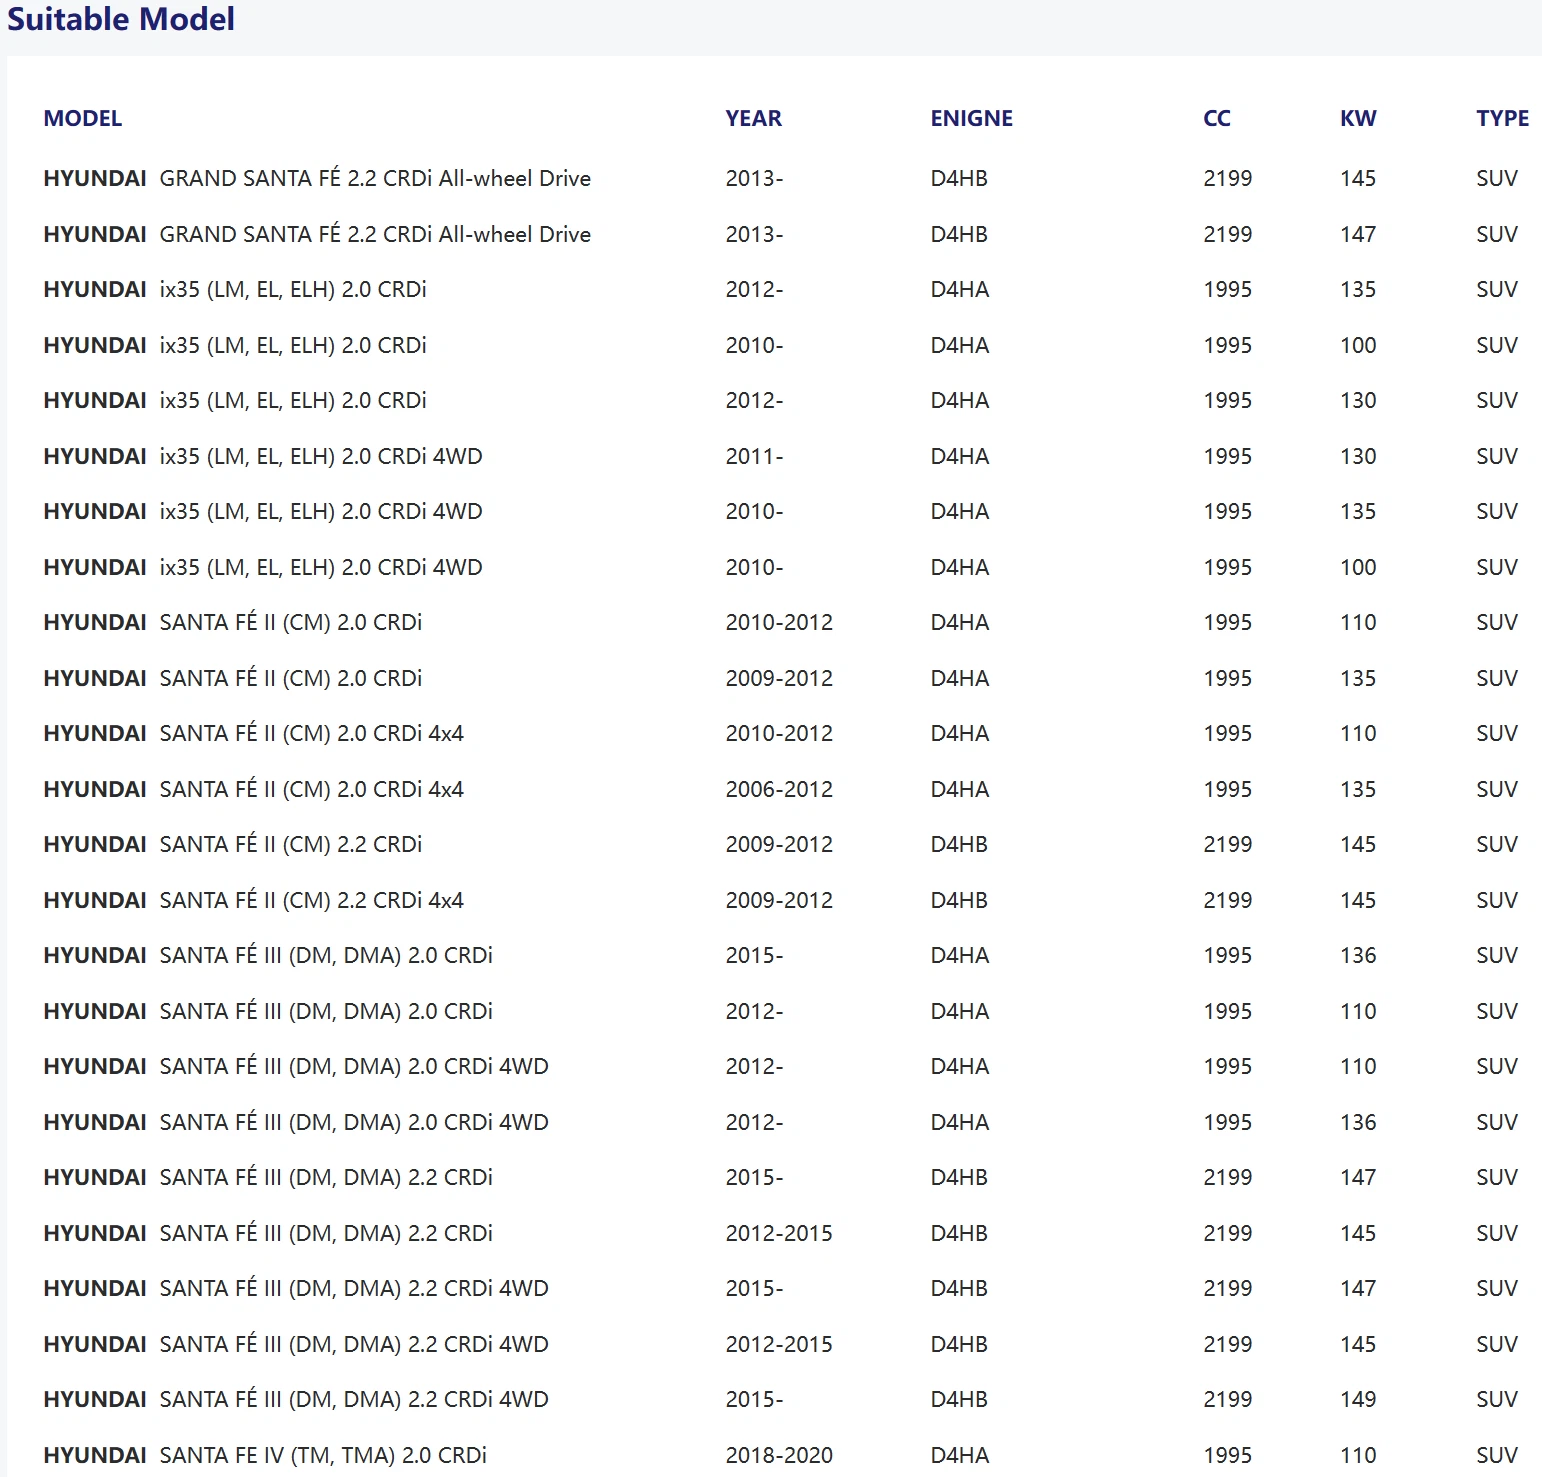Click the '2199' CC cell in the 149 kW row
This screenshot has height=1477, width=1542.
point(1228,1399)
